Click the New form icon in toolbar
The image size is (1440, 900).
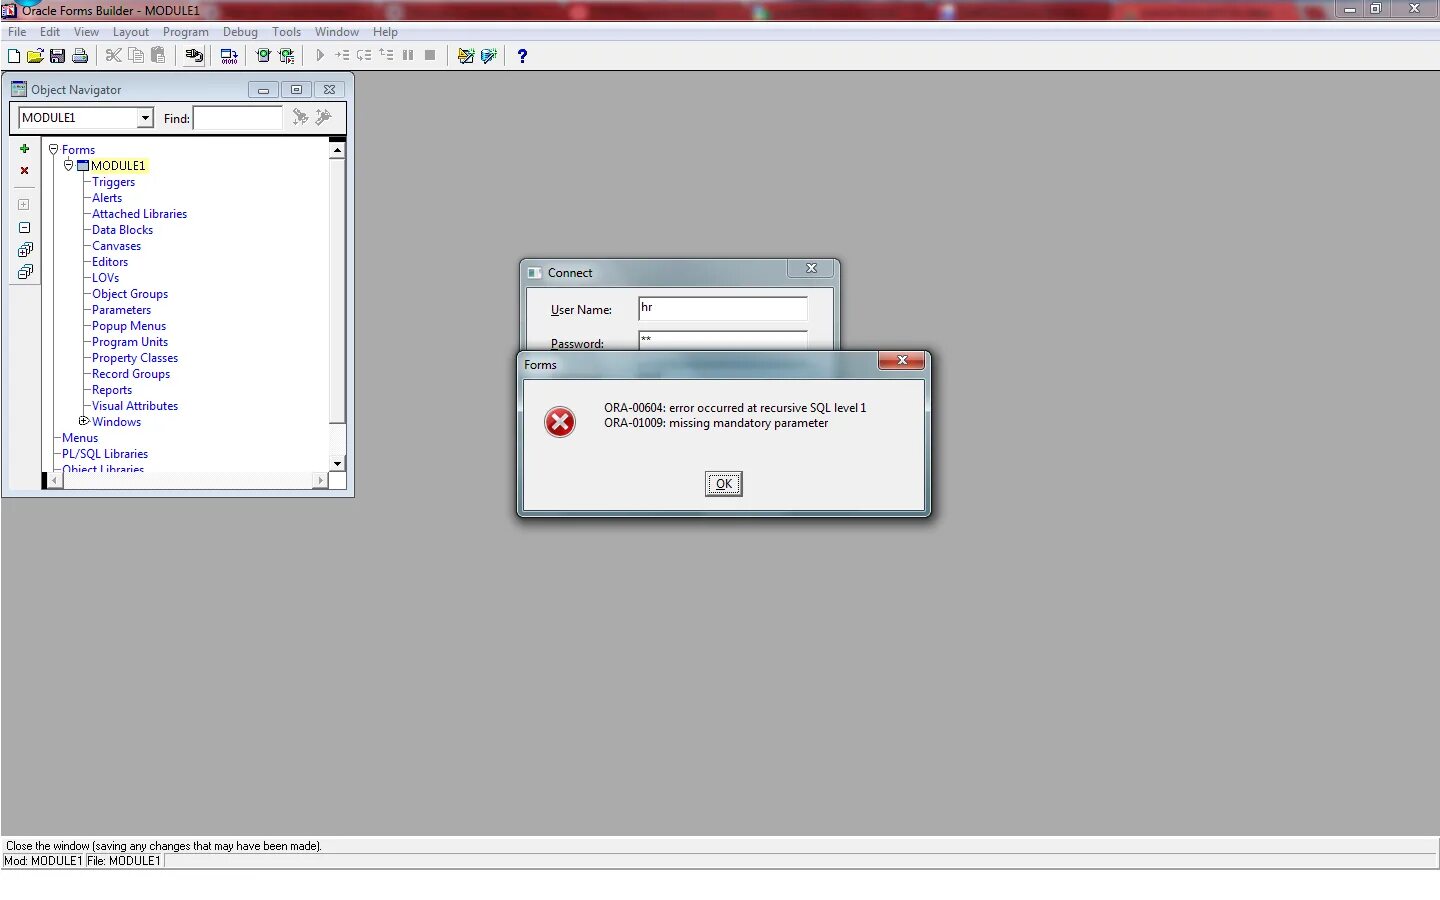[14, 56]
